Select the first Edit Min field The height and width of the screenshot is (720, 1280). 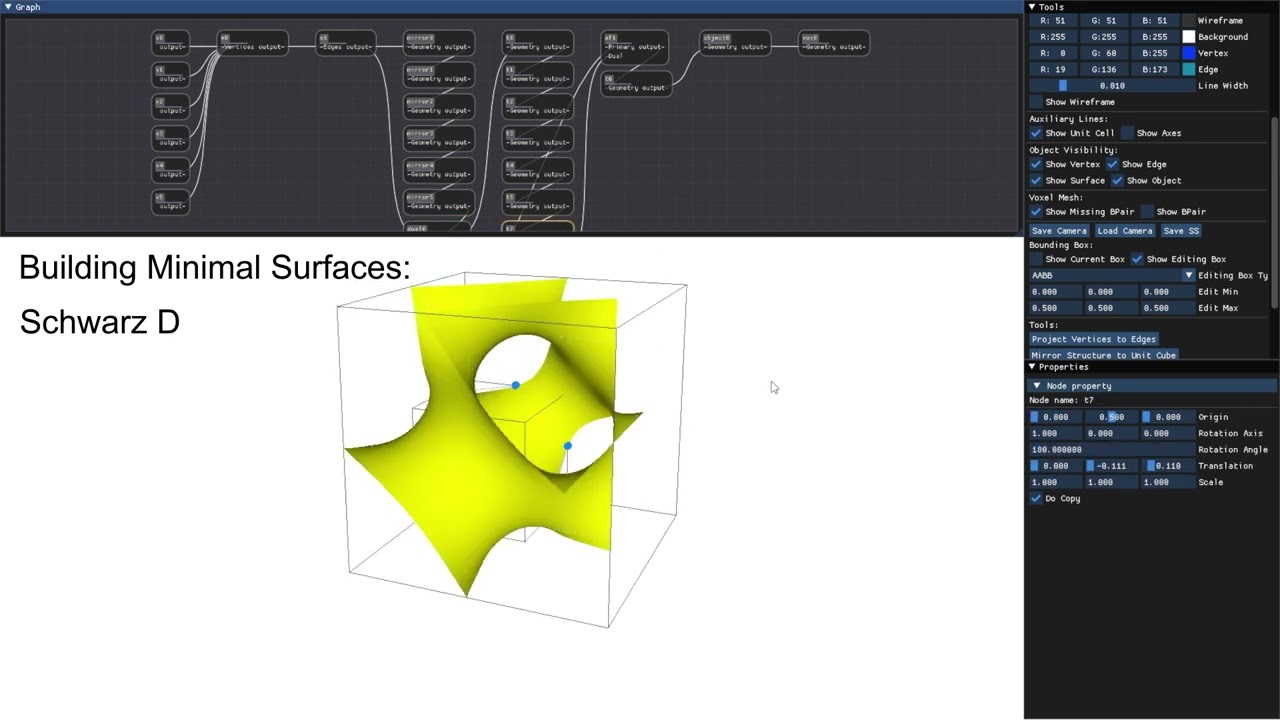[x=1055, y=292]
